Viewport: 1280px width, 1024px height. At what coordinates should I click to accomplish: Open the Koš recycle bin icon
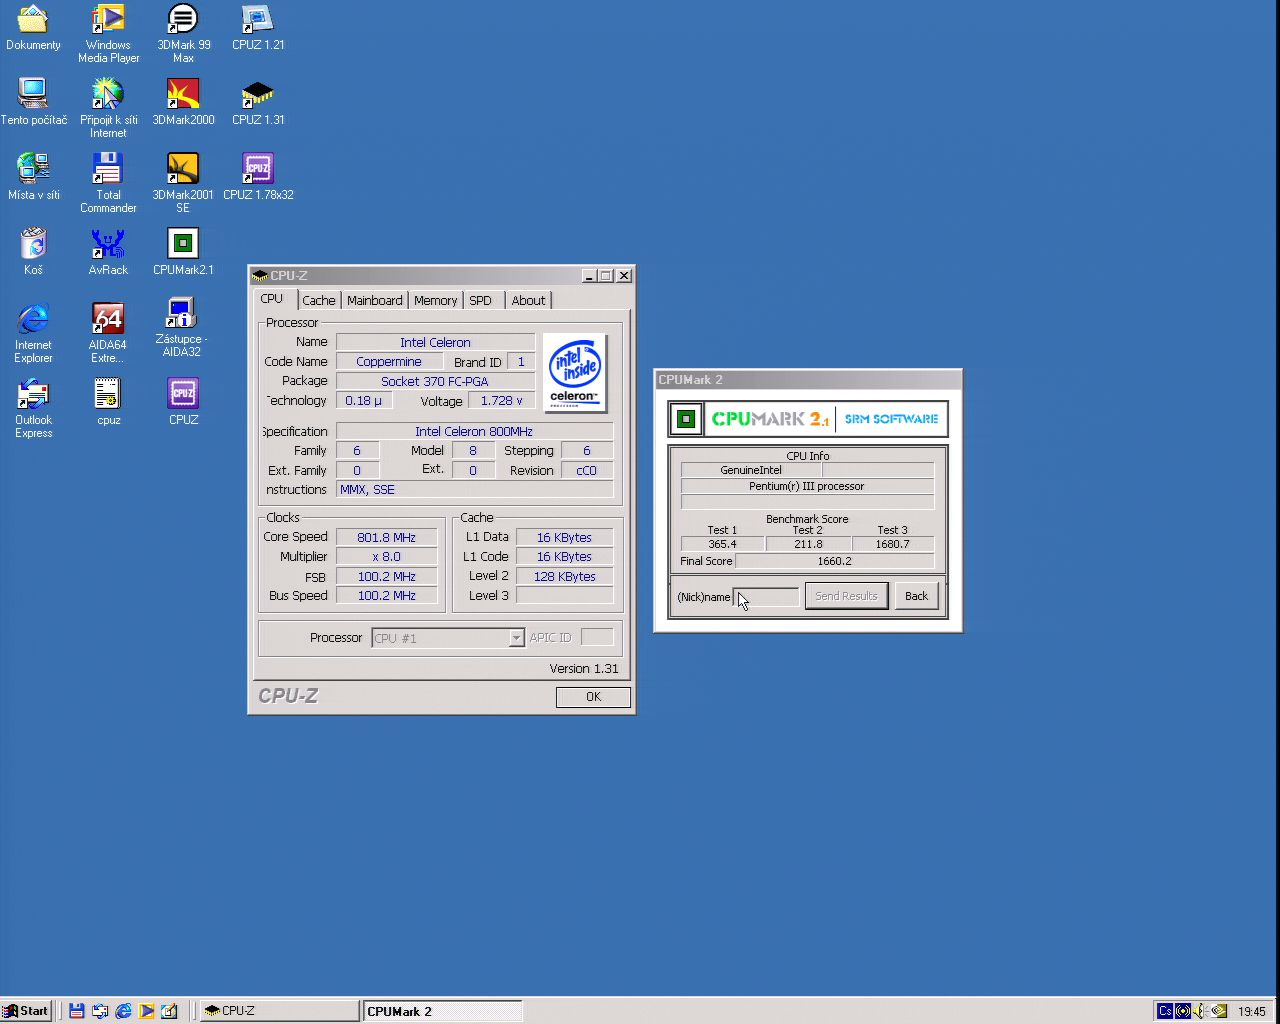click(33, 251)
